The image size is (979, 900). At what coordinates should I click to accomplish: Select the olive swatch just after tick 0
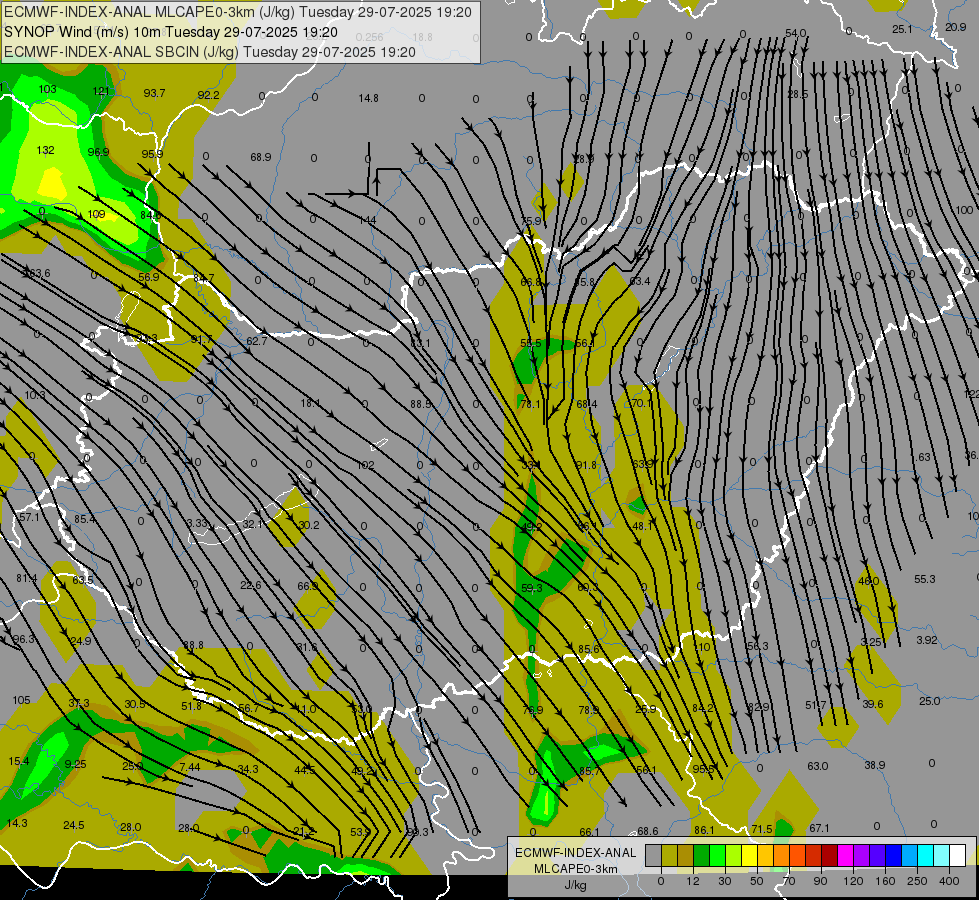(669, 856)
